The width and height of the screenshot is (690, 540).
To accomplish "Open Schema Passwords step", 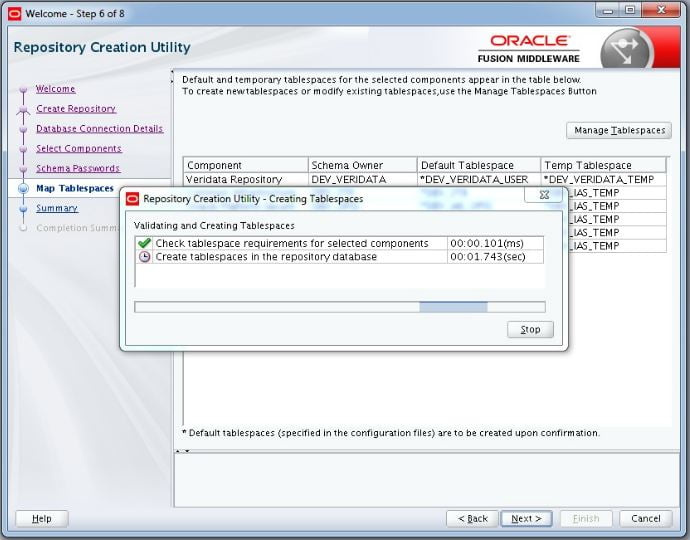I will (x=78, y=168).
